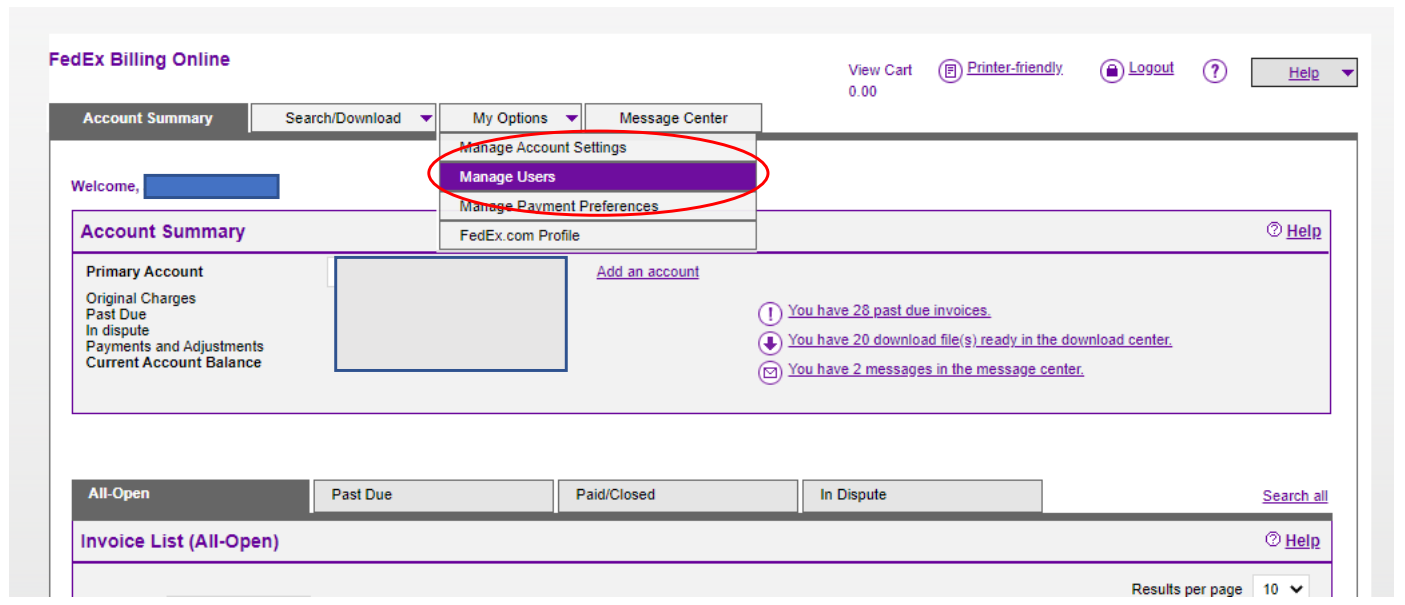This screenshot has width=1405, height=605.
Task: Select FedEx.com Profile option
Action: click(520, 235)
